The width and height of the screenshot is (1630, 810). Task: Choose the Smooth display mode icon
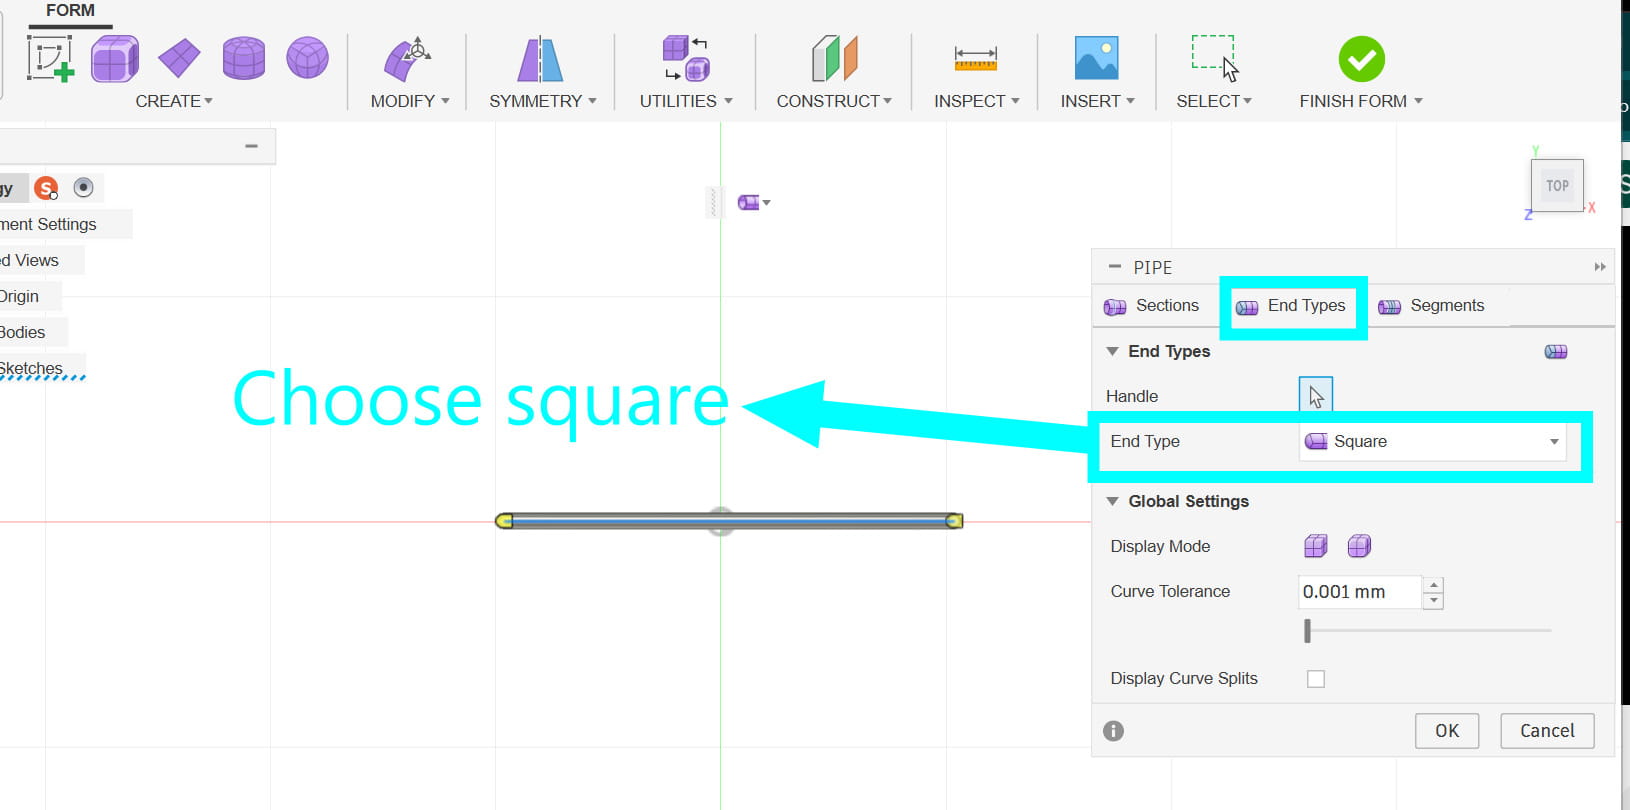point(1359,546)
